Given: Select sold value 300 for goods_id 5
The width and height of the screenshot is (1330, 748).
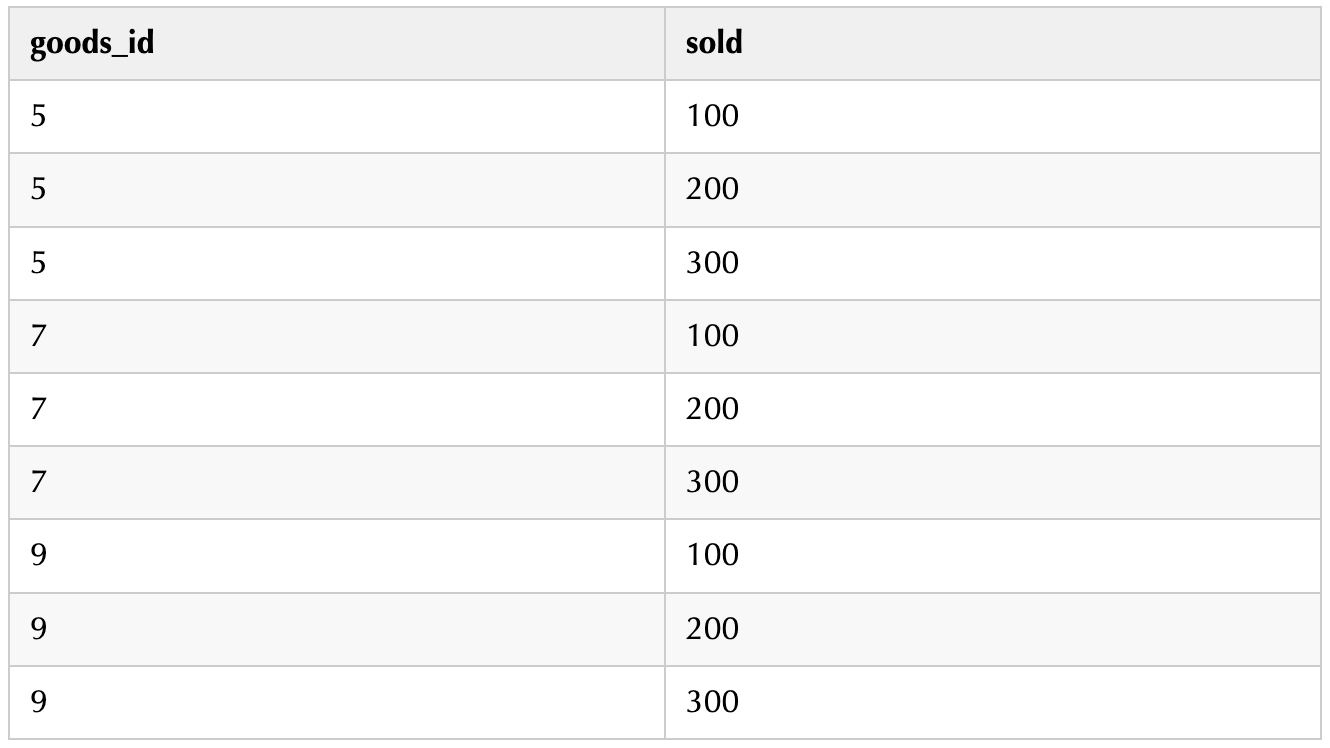Looking at the screenshot, I should pyautogui.click(x=712, y=263).
